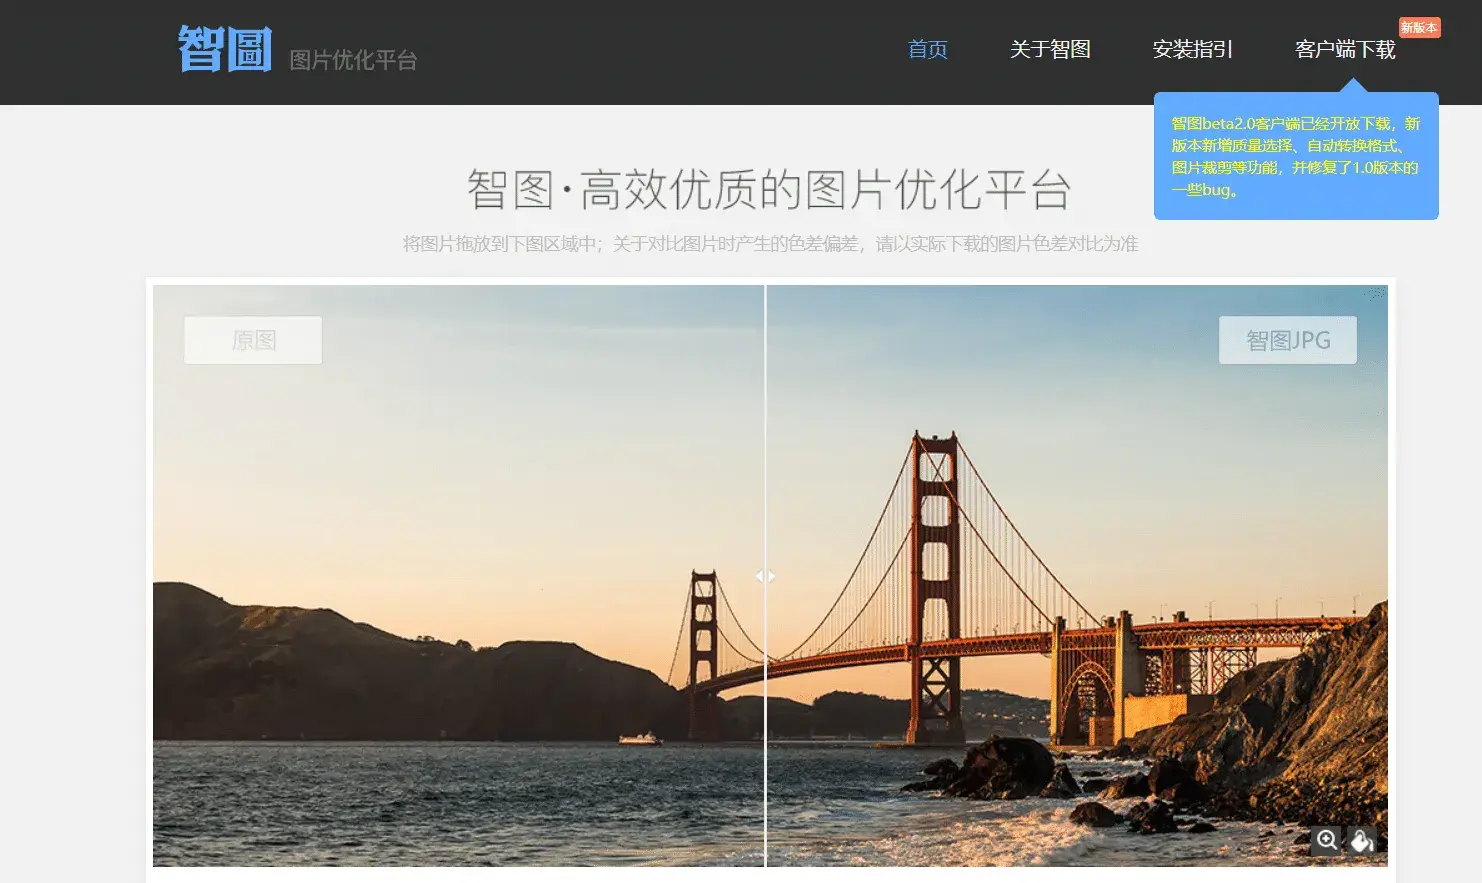Click the 新版本 badge
This screenshot has width=1482, height=883.
click(x=1419, y=27)
